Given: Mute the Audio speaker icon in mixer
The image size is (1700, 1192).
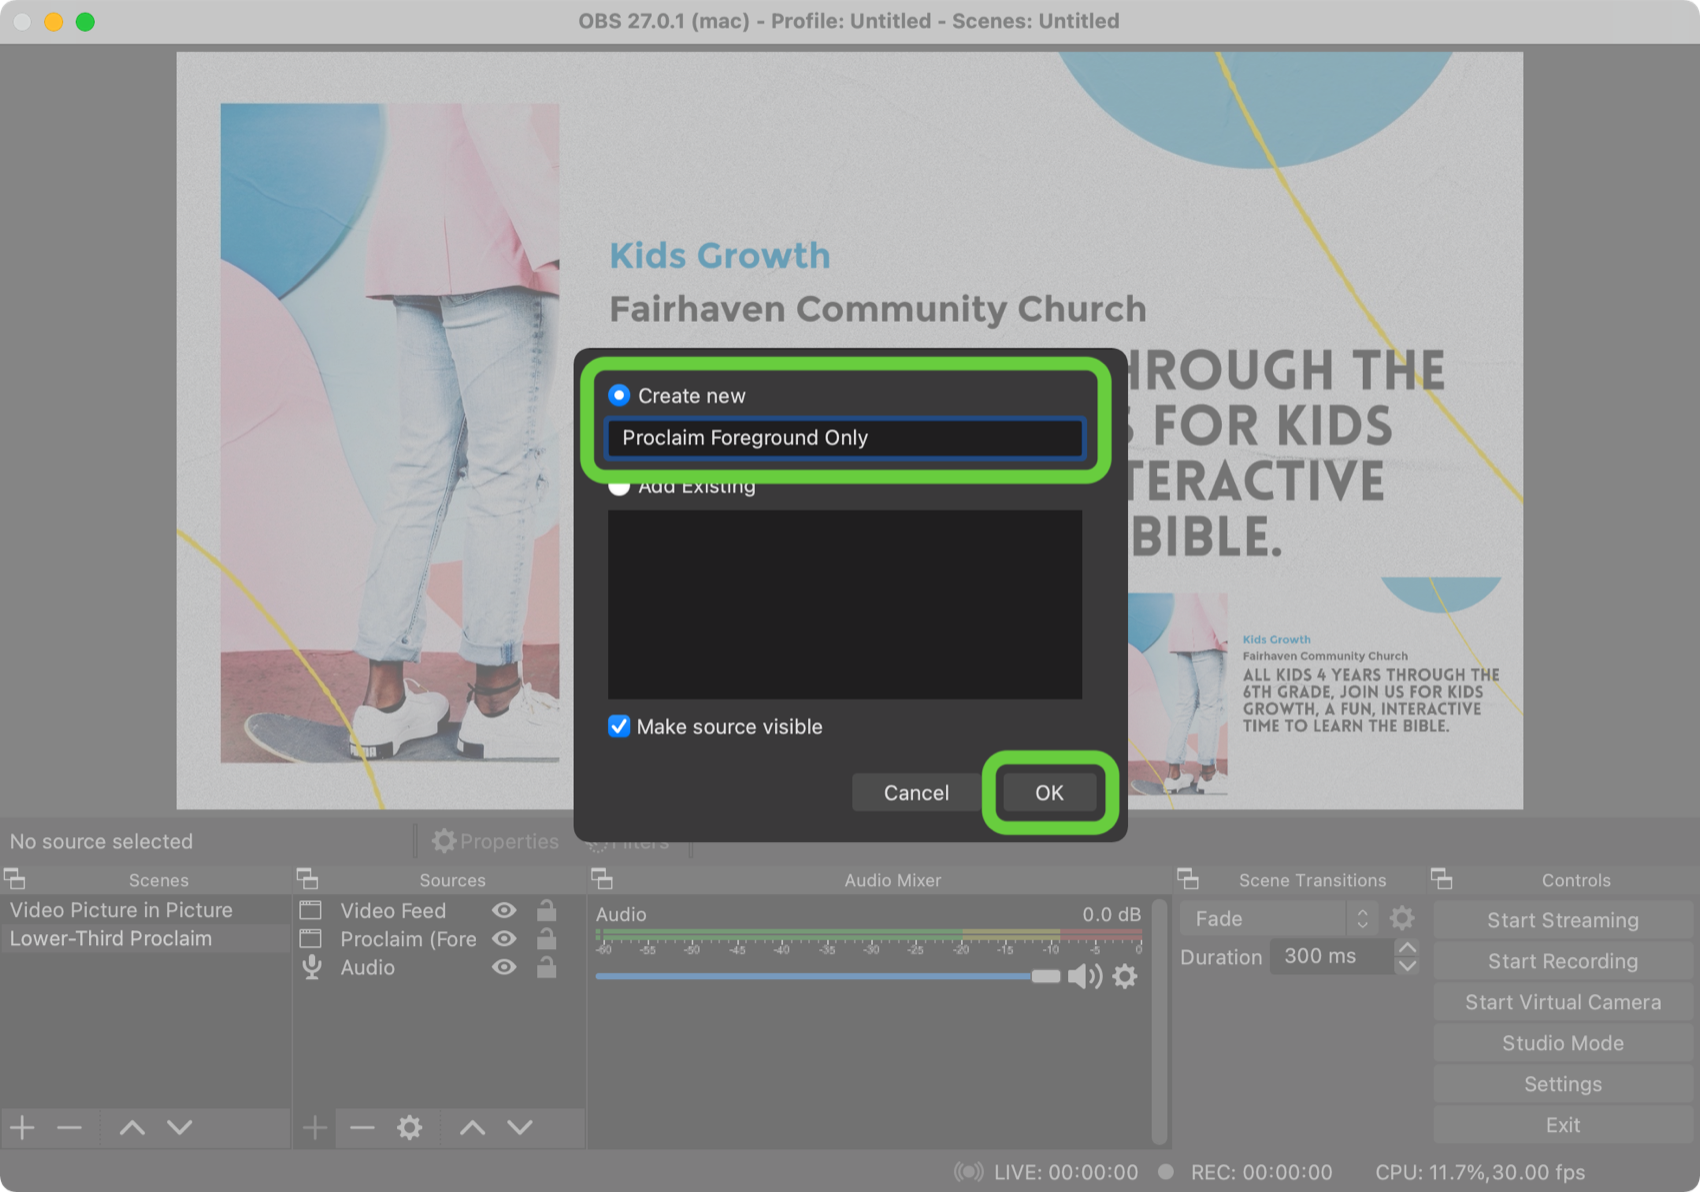Looking at the screenshot, I should tap(1082, 976).
